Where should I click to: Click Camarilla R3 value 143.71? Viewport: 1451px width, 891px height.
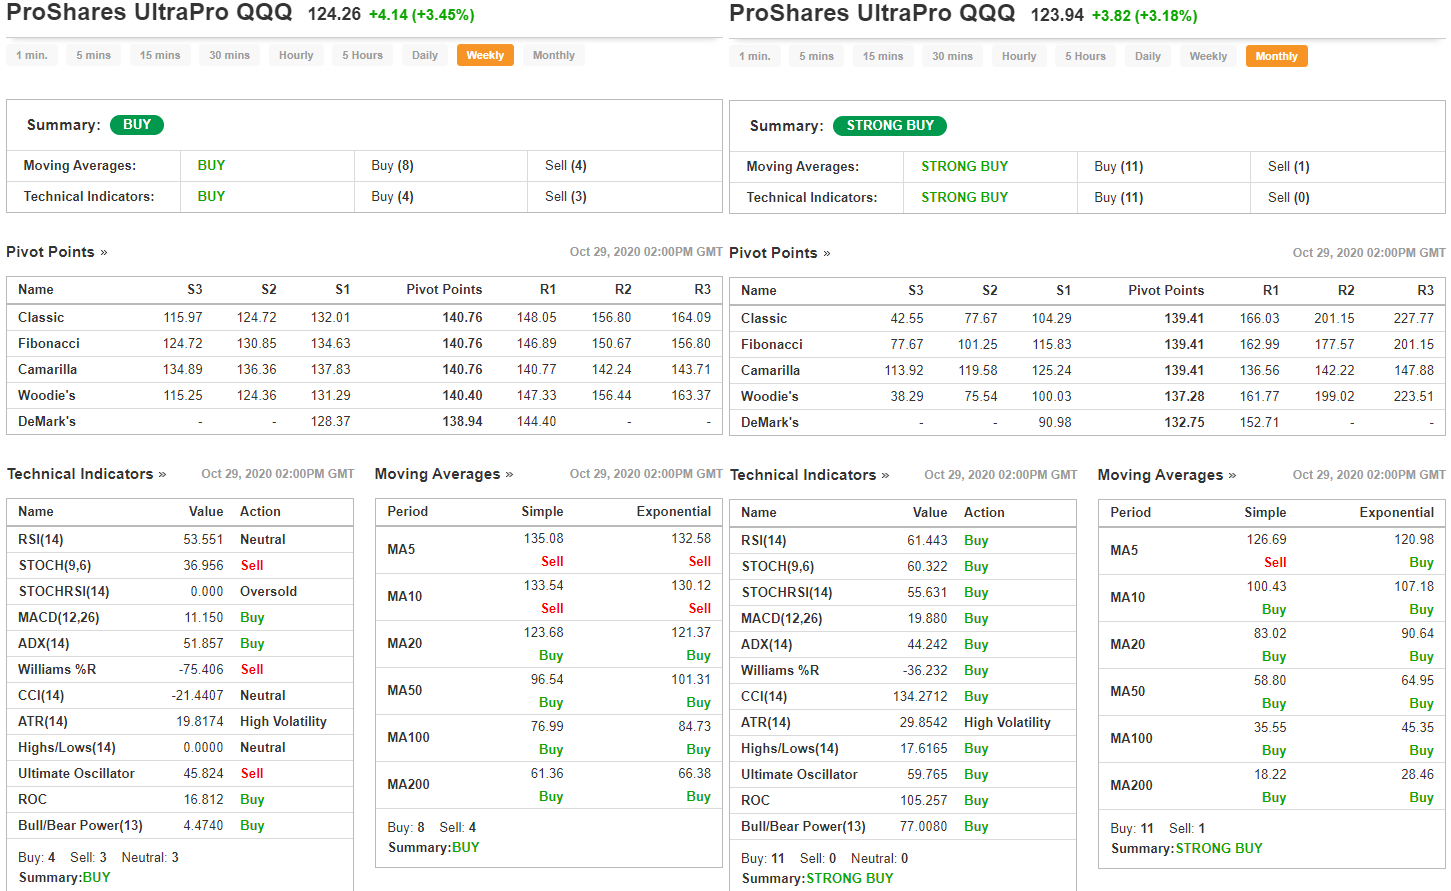[691, 369]
